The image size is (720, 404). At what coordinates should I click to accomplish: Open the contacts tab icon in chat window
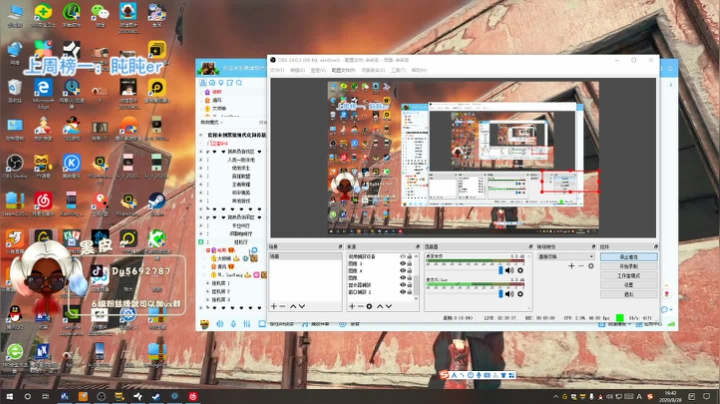coord(203,83)
